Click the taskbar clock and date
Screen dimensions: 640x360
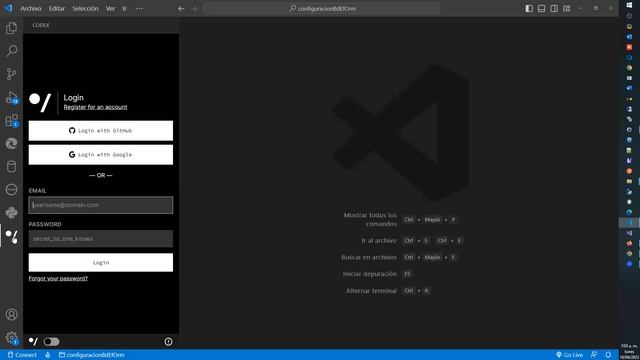(x=629, y=351)
